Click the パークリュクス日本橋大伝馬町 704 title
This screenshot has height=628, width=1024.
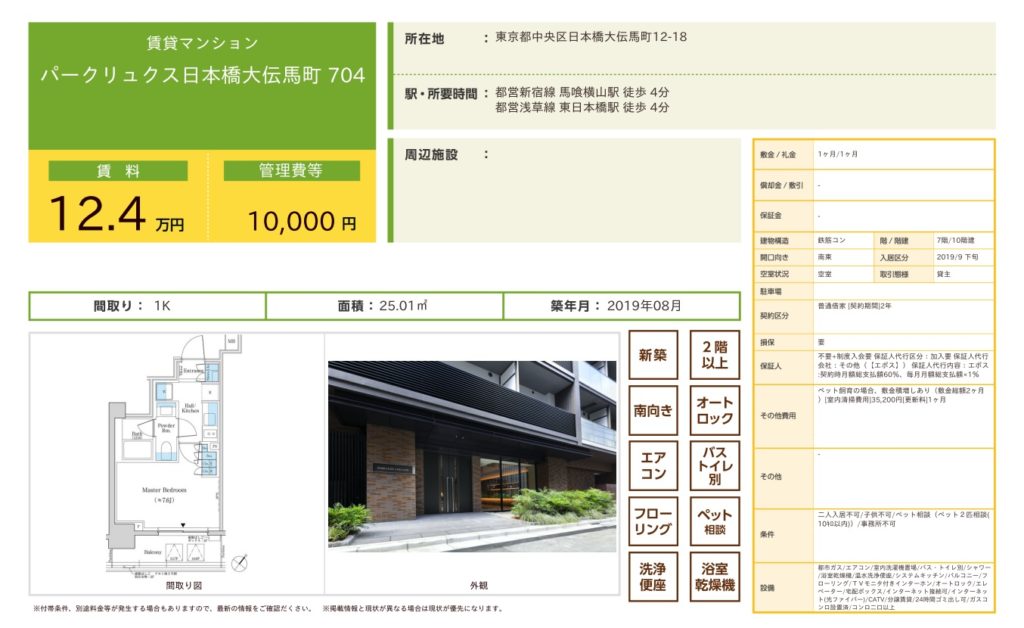(202, 76)
